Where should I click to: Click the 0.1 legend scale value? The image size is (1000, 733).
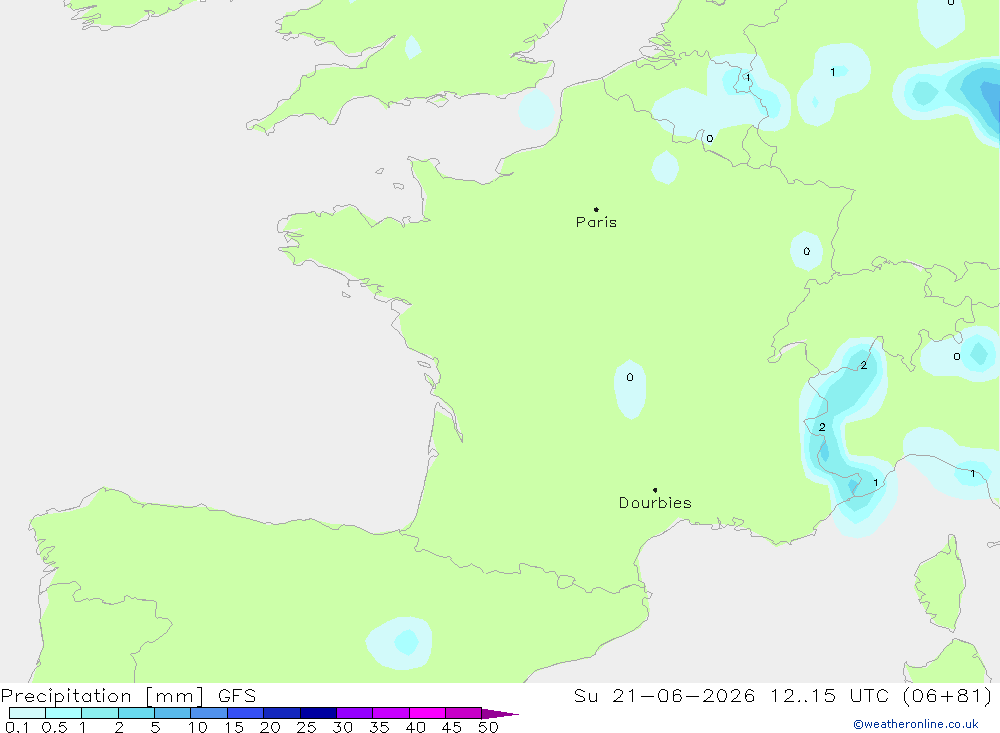17,727
